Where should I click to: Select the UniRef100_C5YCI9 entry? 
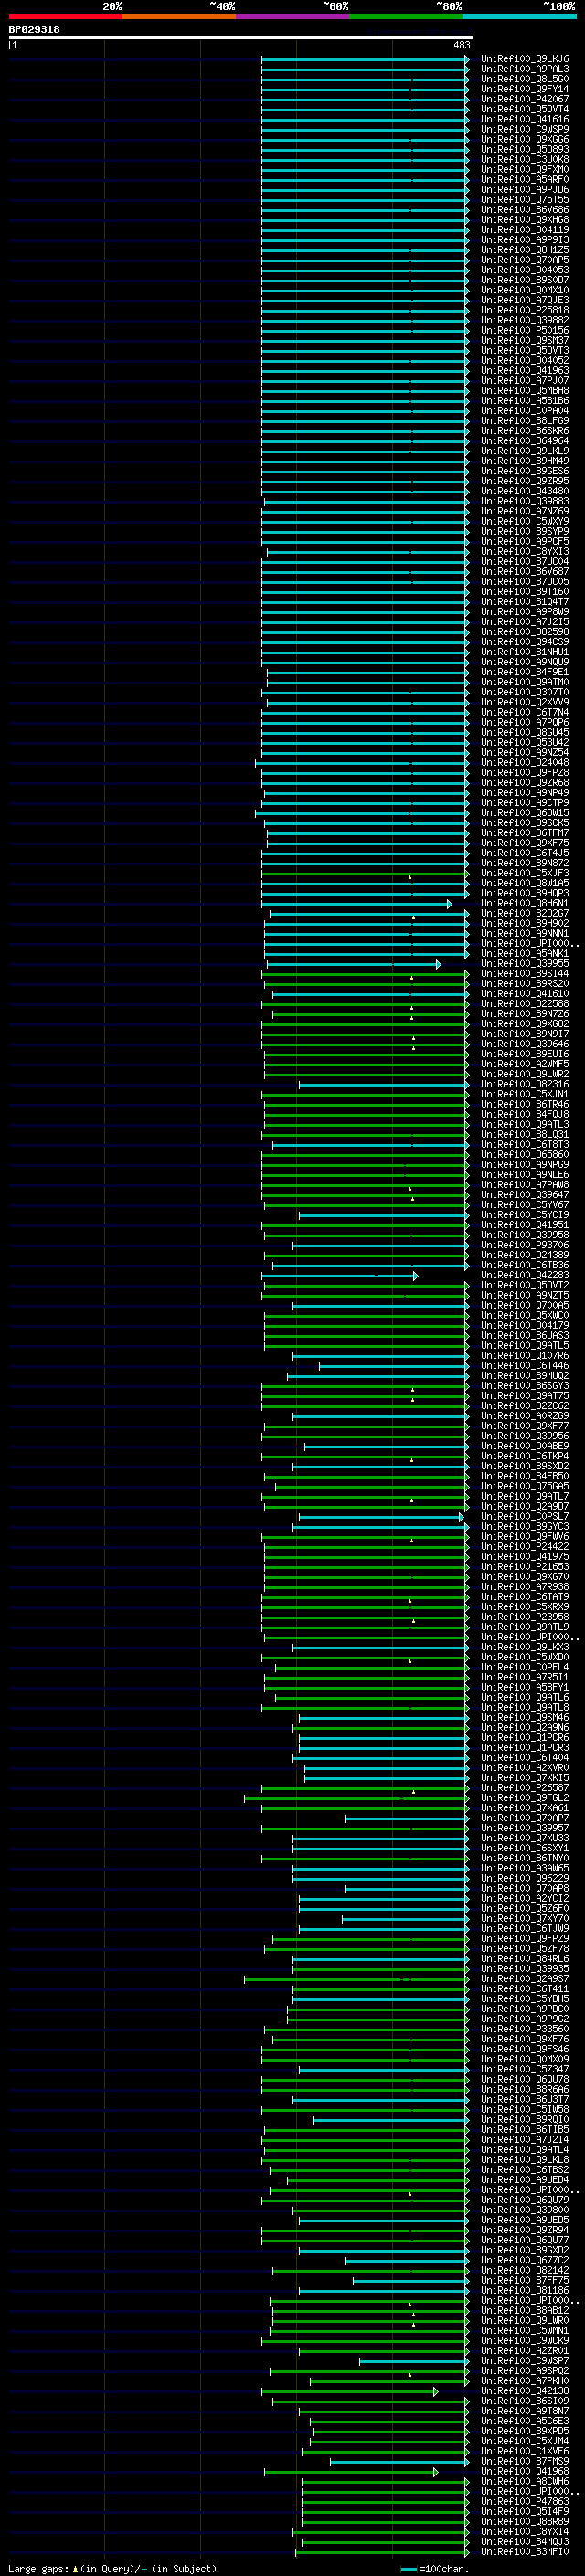coord(524,1215)
